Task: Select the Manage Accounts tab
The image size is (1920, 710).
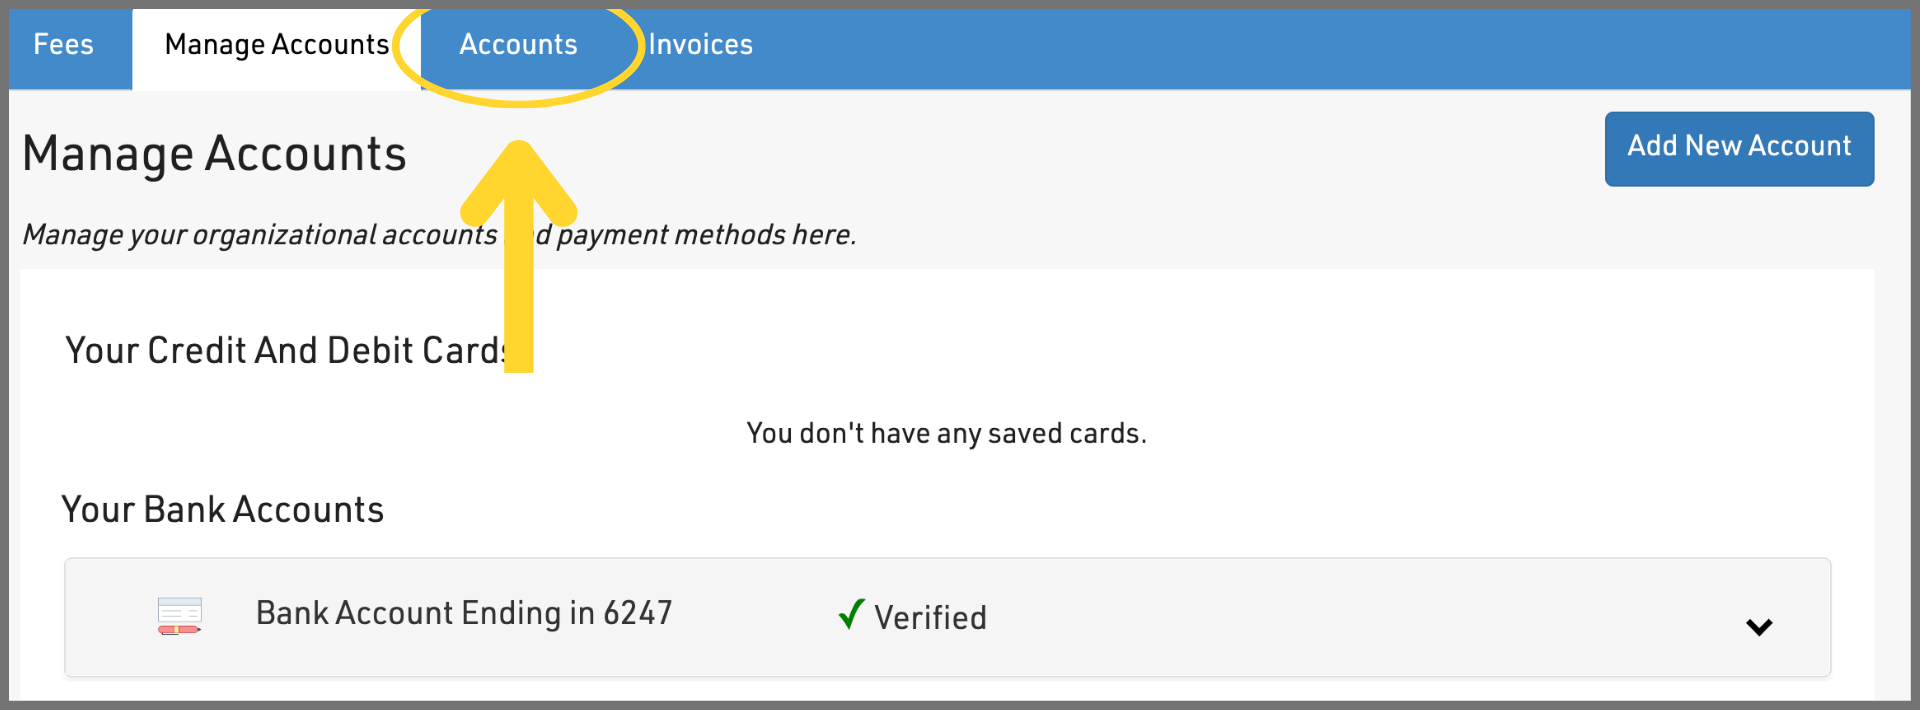Action: 276,45
